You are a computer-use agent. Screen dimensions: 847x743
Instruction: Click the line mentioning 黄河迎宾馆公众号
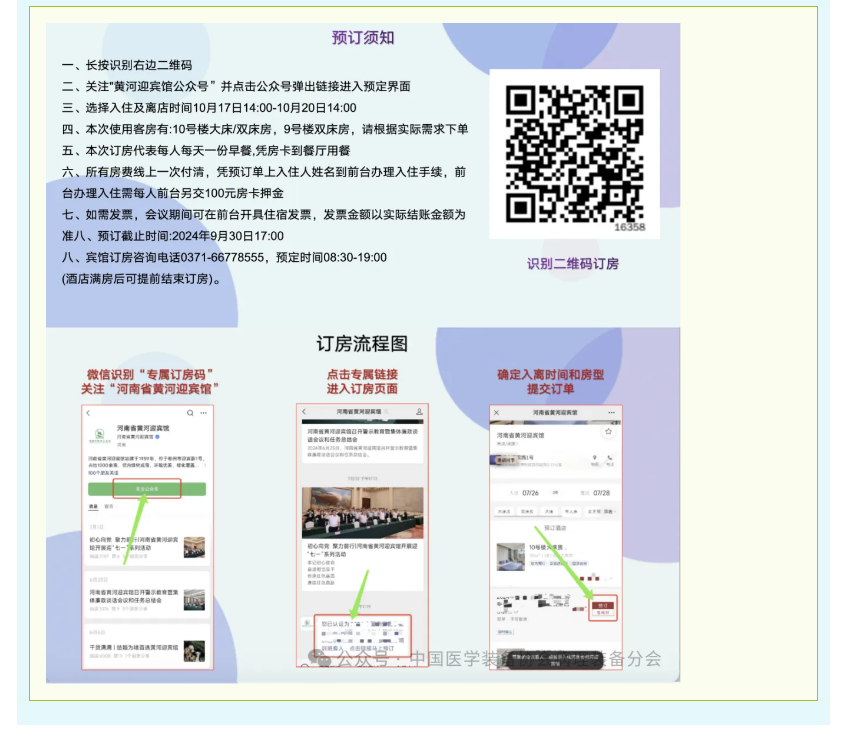click(236, 86)
